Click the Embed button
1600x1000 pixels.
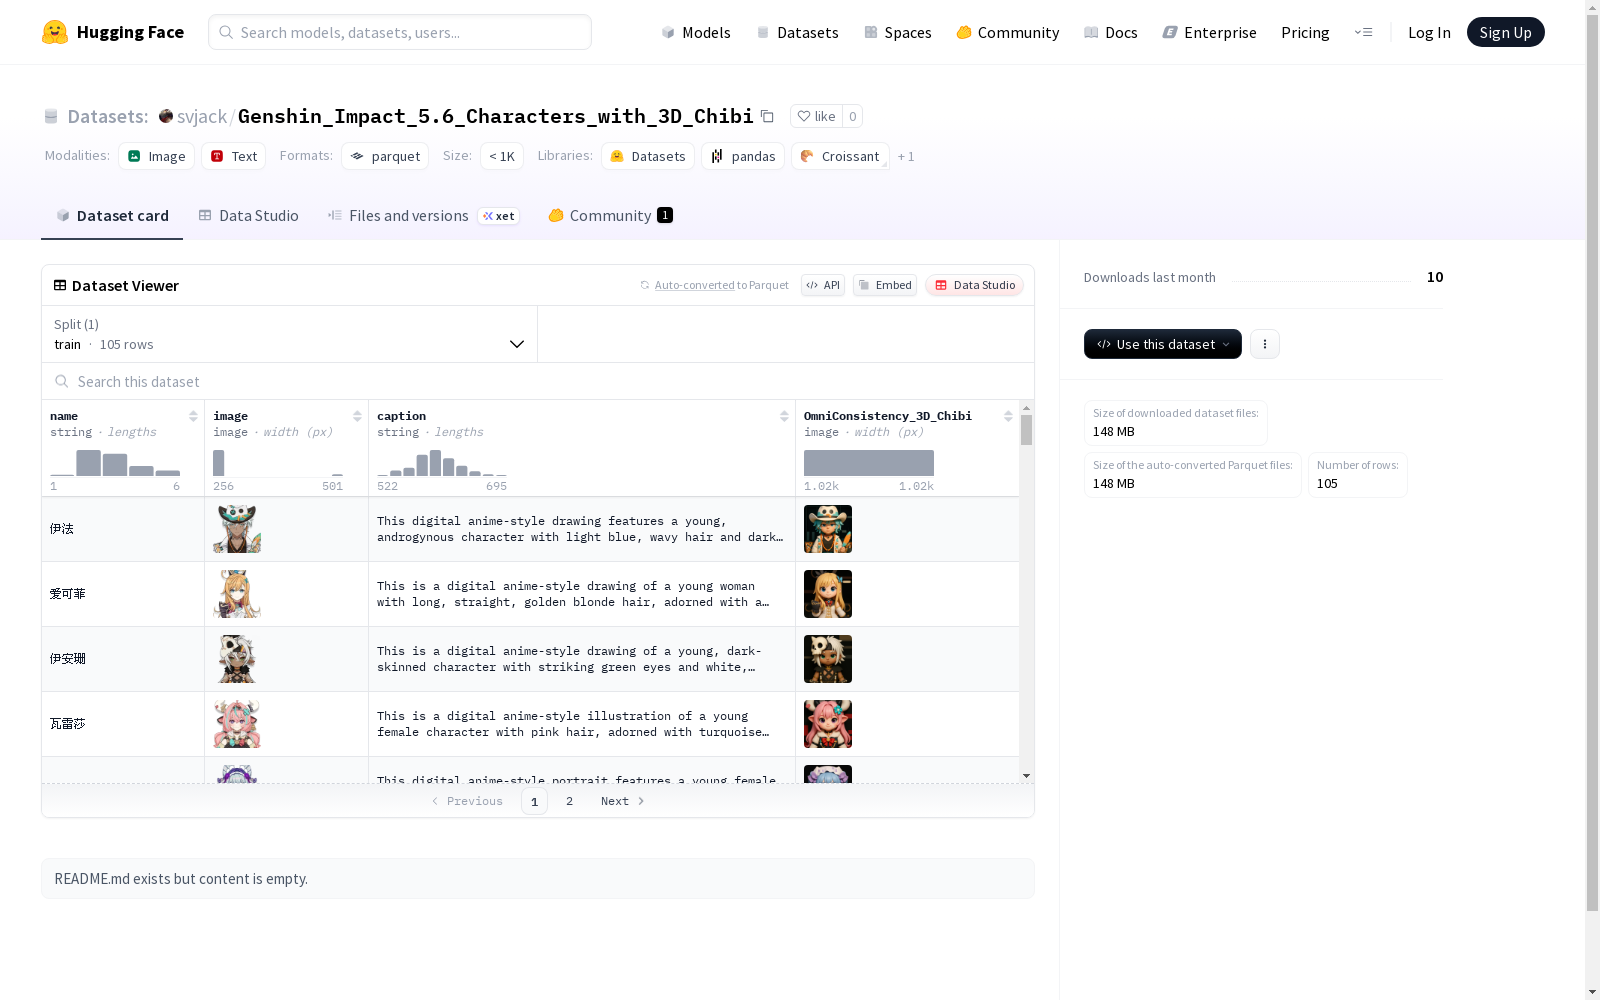[x=885, y=285]
